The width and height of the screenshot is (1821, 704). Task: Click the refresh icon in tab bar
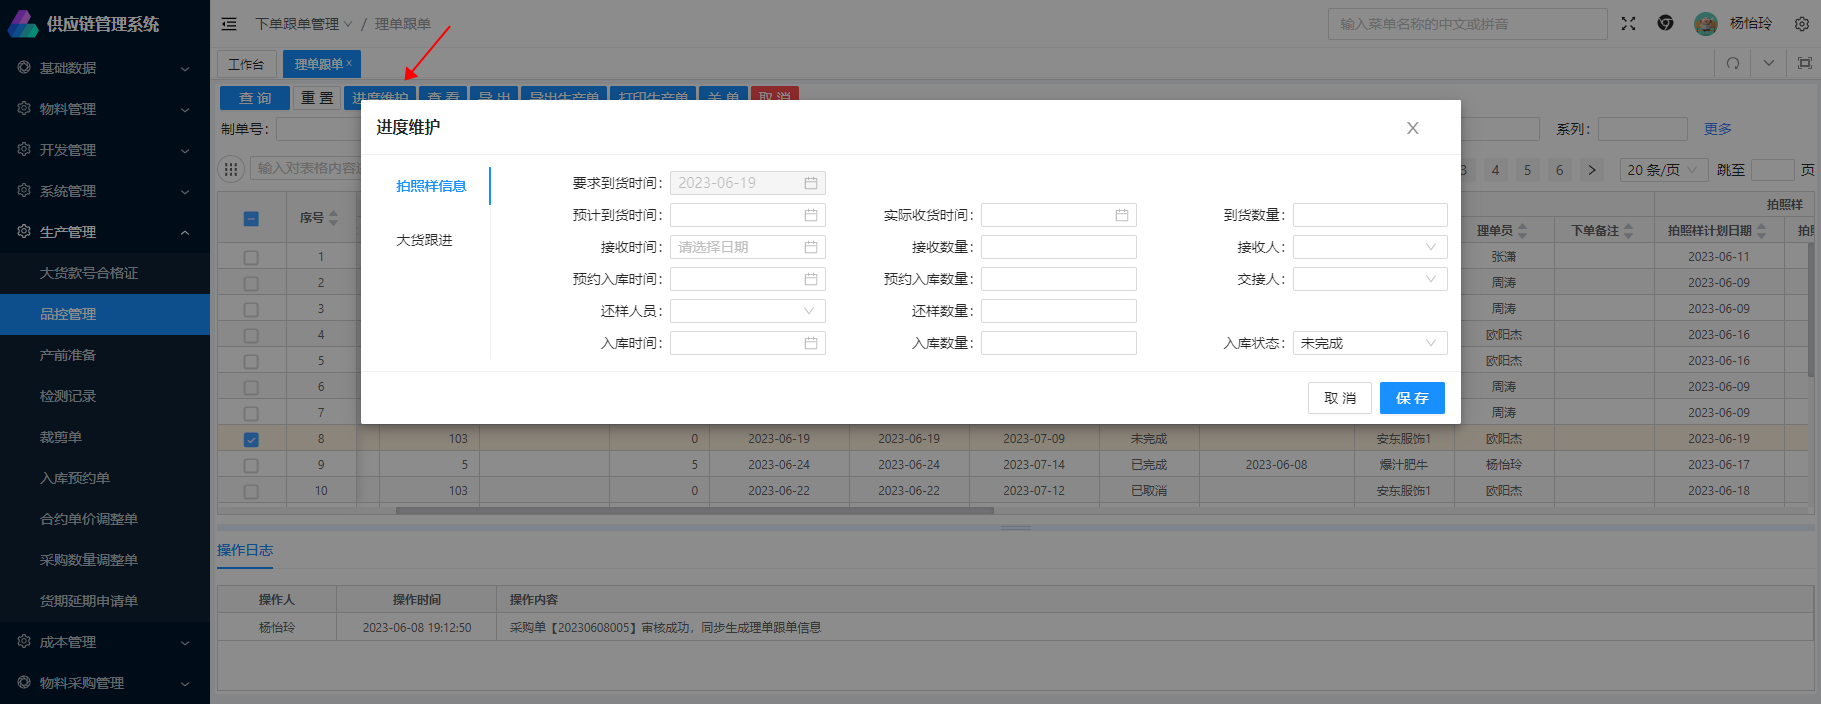pos(1733,63)
